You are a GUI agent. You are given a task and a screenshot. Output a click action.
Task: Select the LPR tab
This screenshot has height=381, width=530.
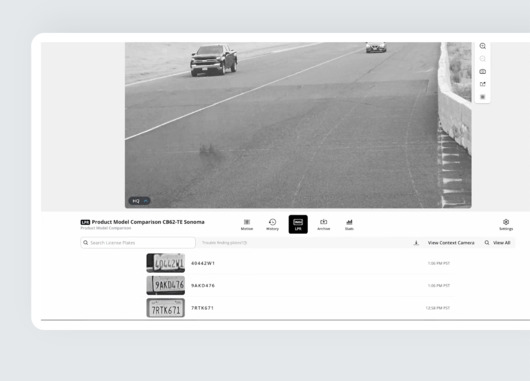[298, 224]
